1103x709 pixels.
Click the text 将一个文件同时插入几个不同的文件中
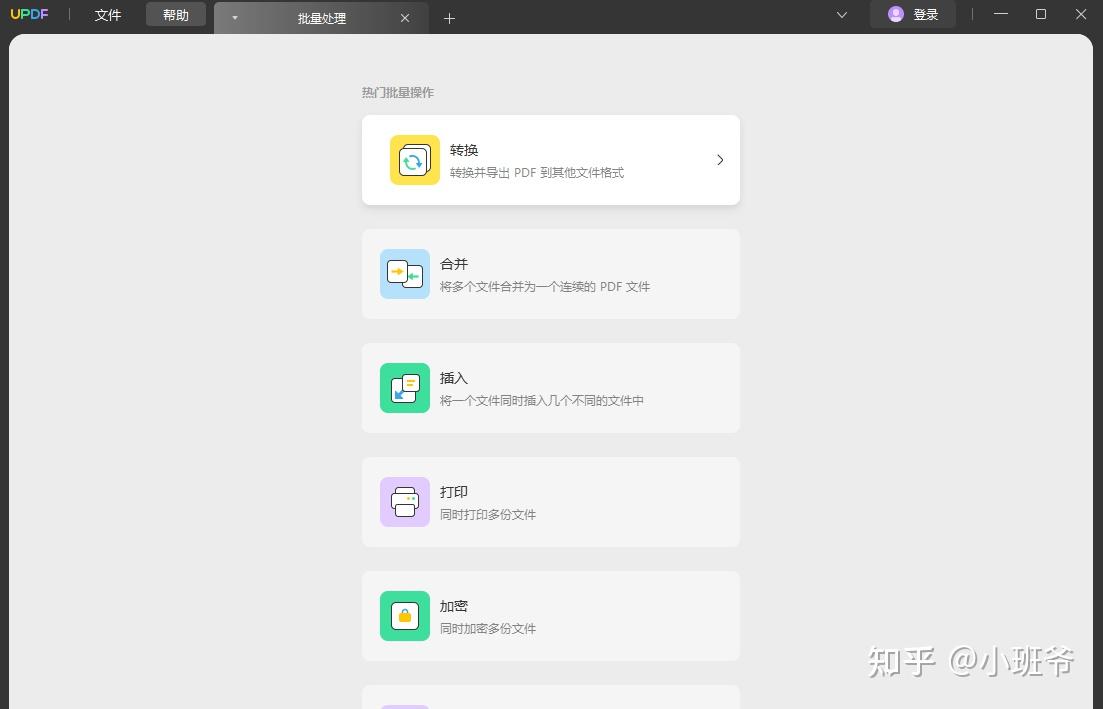click(x=542, y=401)
